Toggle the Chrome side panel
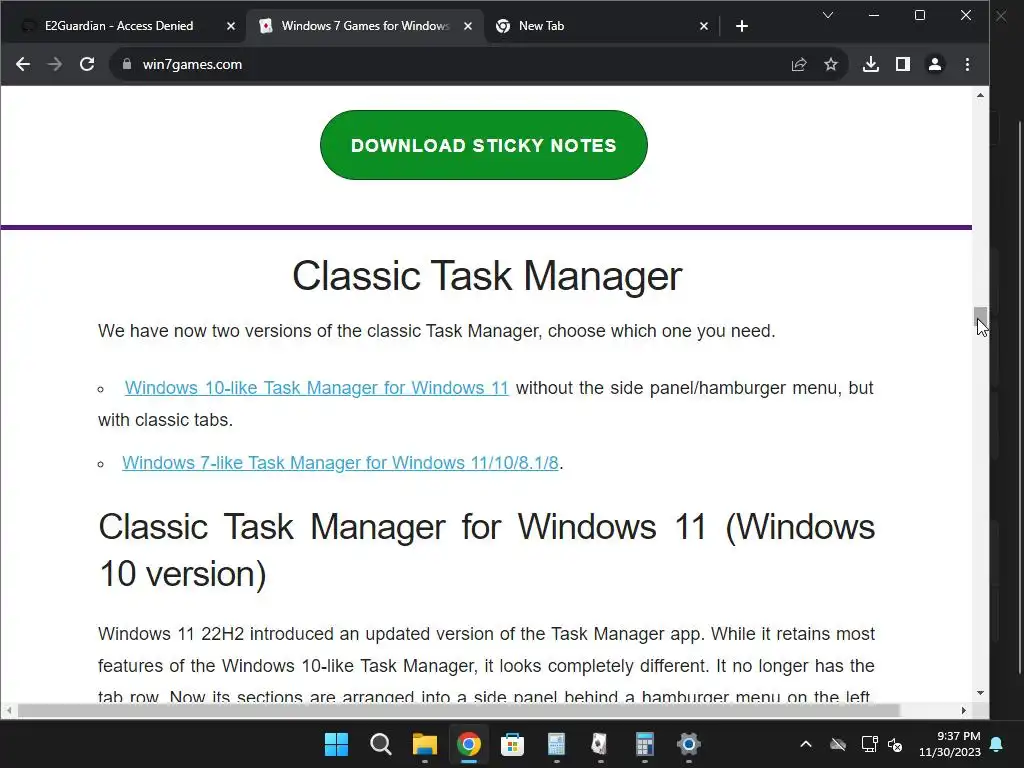This screenshot has width=1024, height=768. [903, 64]
